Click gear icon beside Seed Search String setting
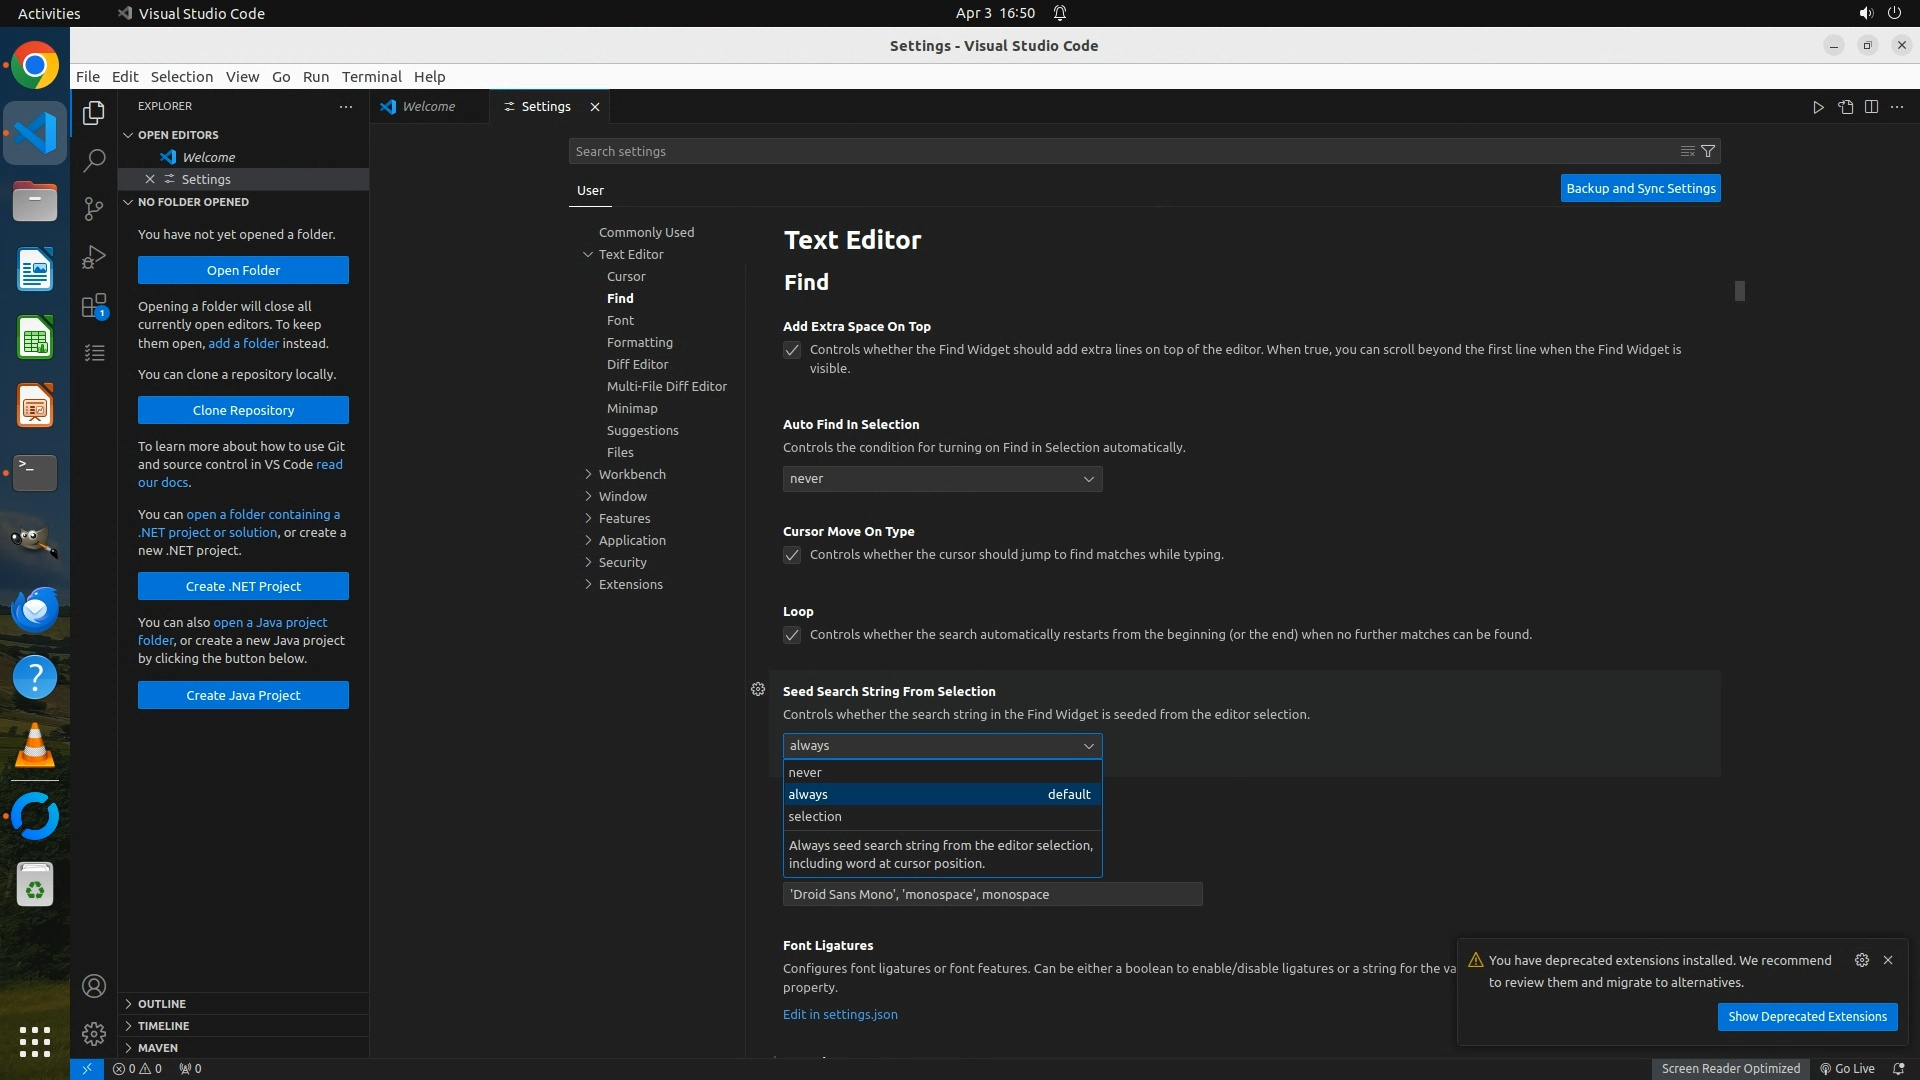Viewport: 1920px width, 1080px height. pyautogui.click(x=758, y=689)
